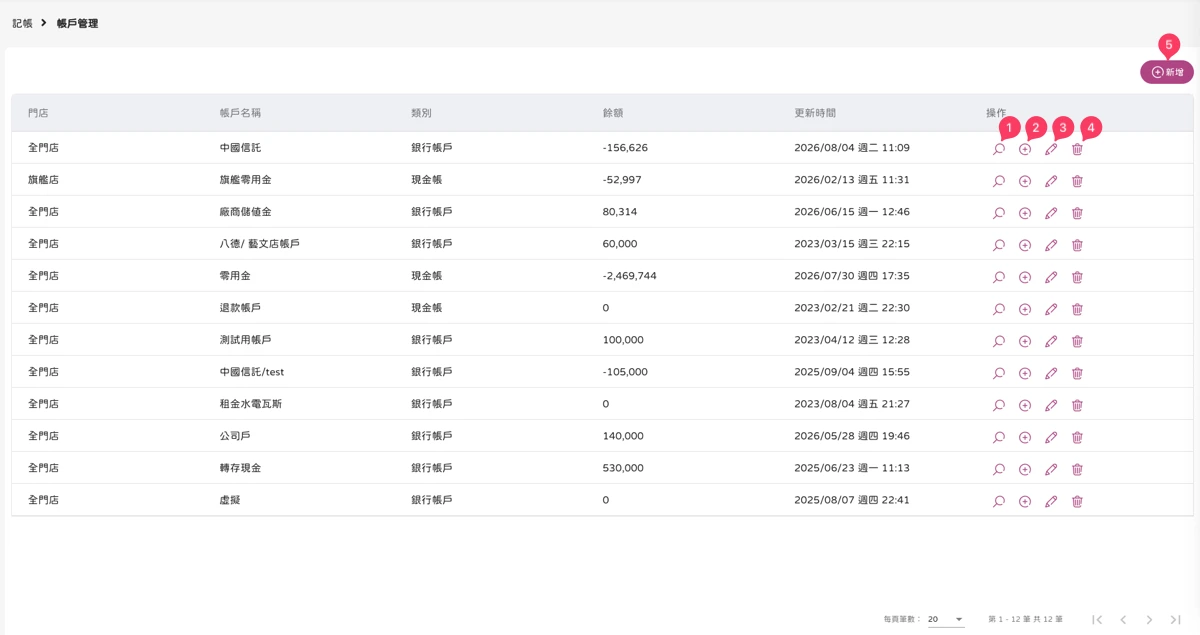1200x635 pixels.
Task: Add entry to 轉存現金 account
Action: coord(1025,469)
